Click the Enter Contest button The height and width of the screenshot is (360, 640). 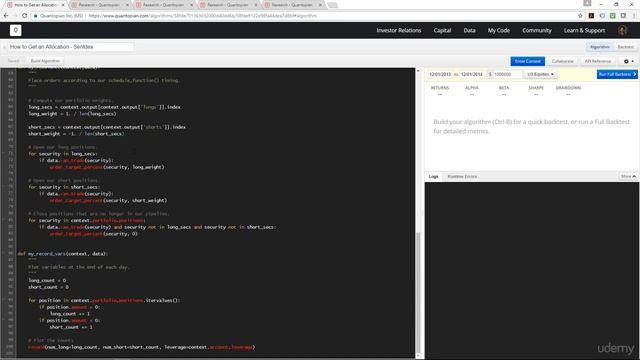527,61
